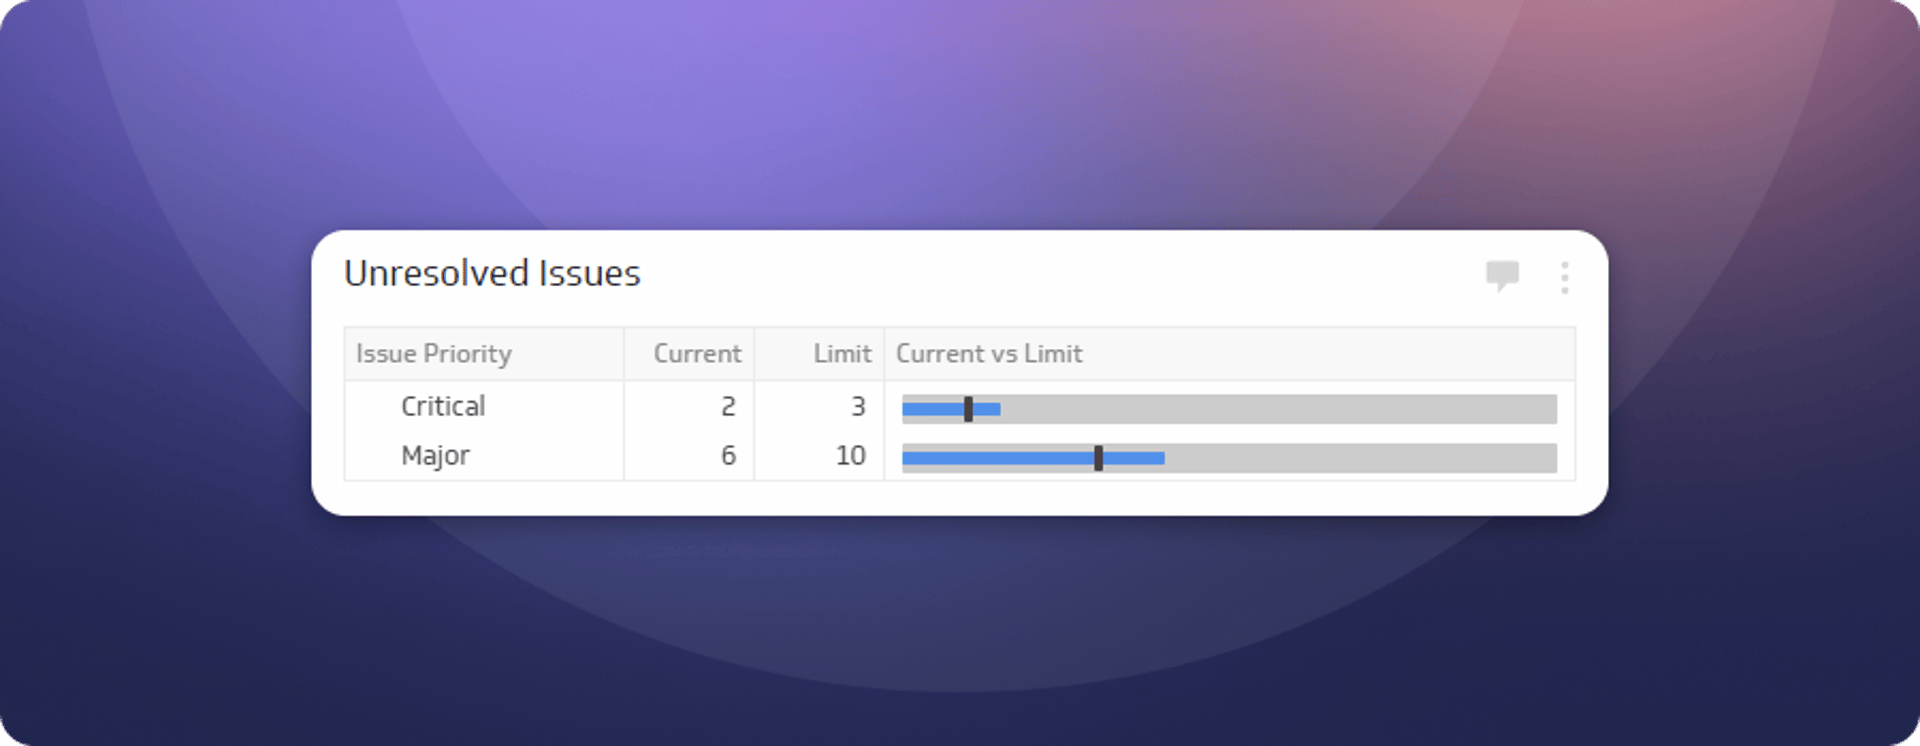Click the gray track of Major bar
Screen dimensions: 1920x746
pyautogui.click(x=1360, y=458)
